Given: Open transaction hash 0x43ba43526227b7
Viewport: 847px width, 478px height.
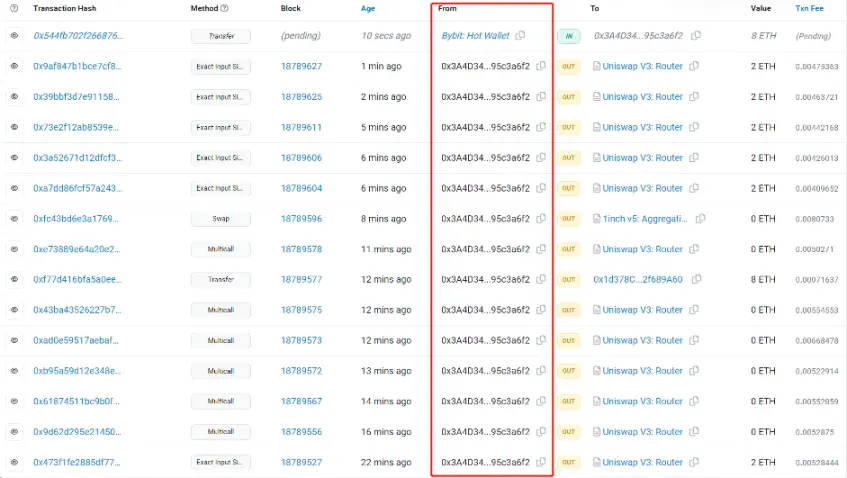Looking at the screenshot, I should click(77, 310).
